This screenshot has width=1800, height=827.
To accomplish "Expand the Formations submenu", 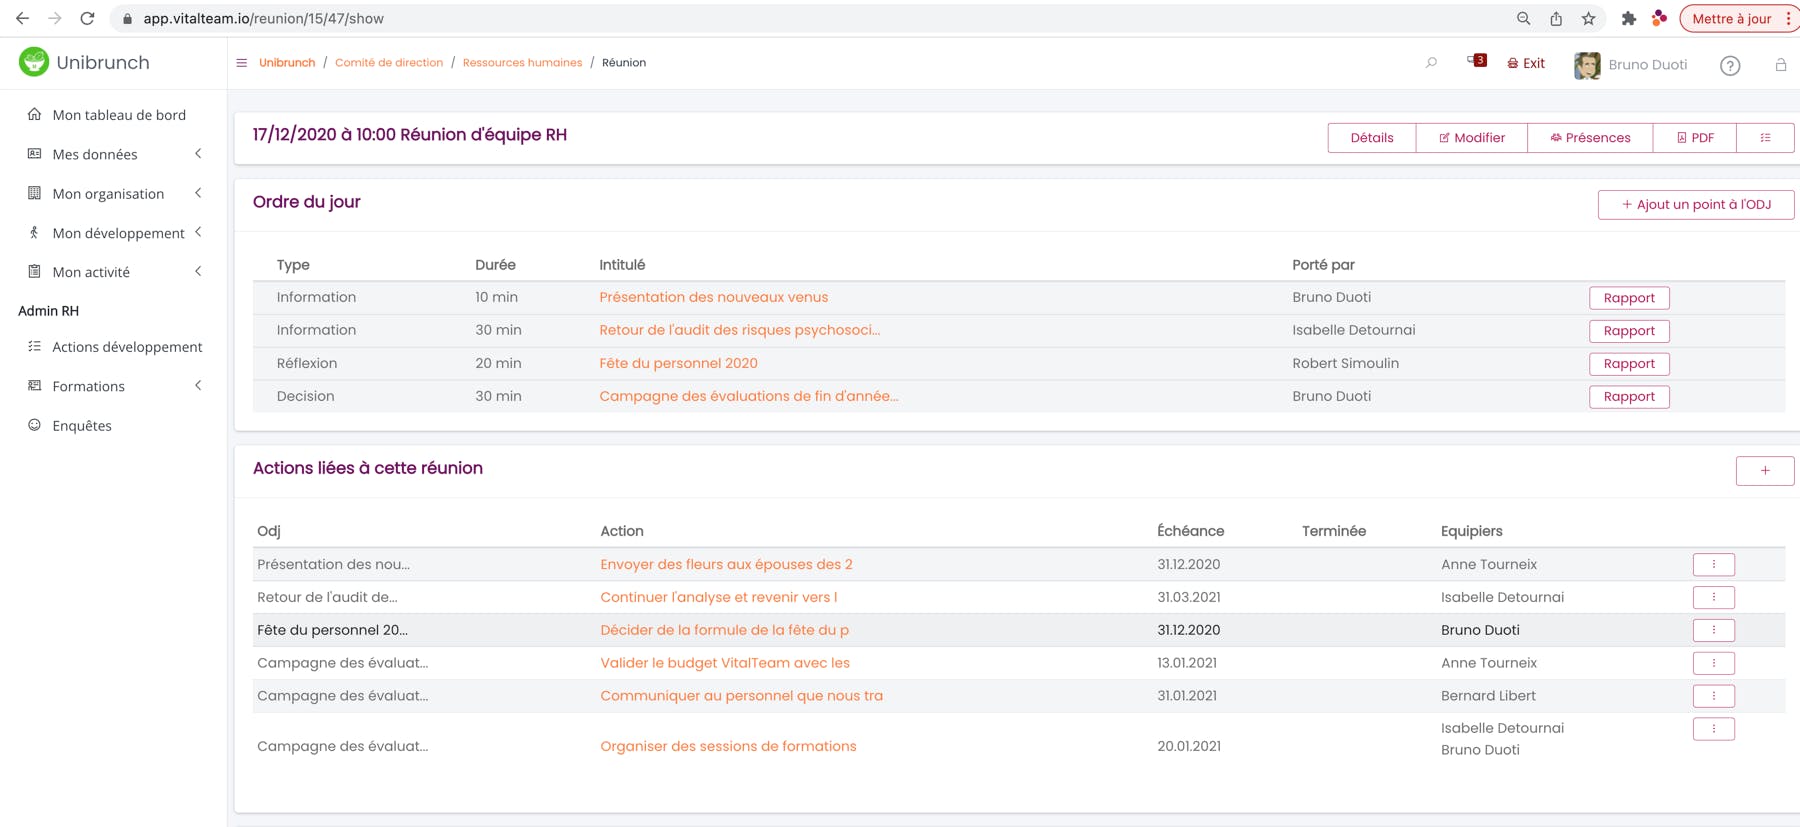I will coord(198,386).
